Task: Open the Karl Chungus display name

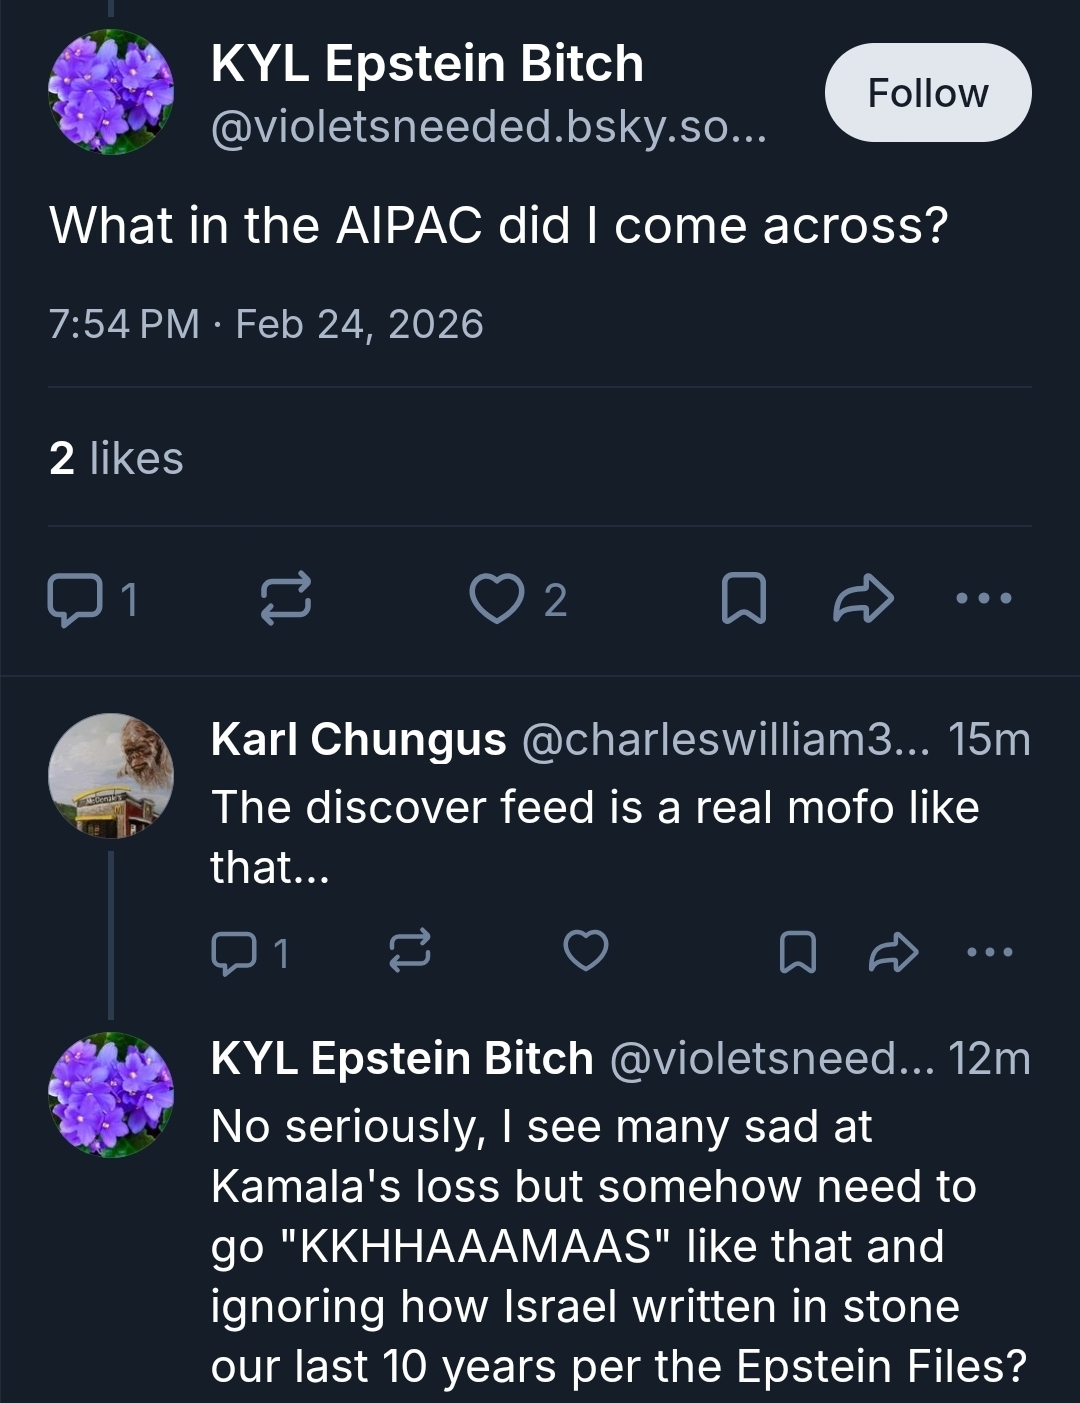Action: pos(358,740)
